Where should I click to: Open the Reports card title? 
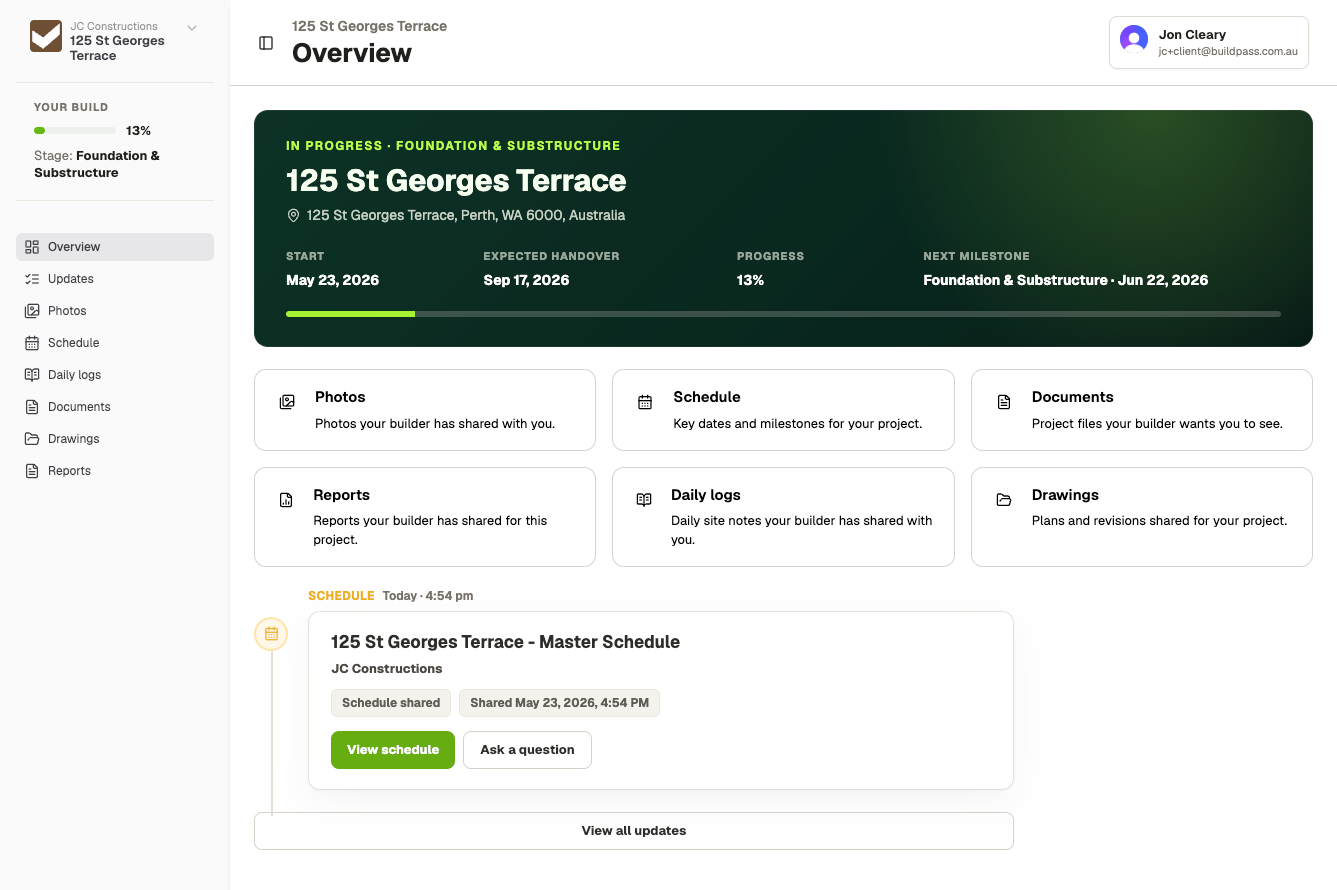click(341, 495)
